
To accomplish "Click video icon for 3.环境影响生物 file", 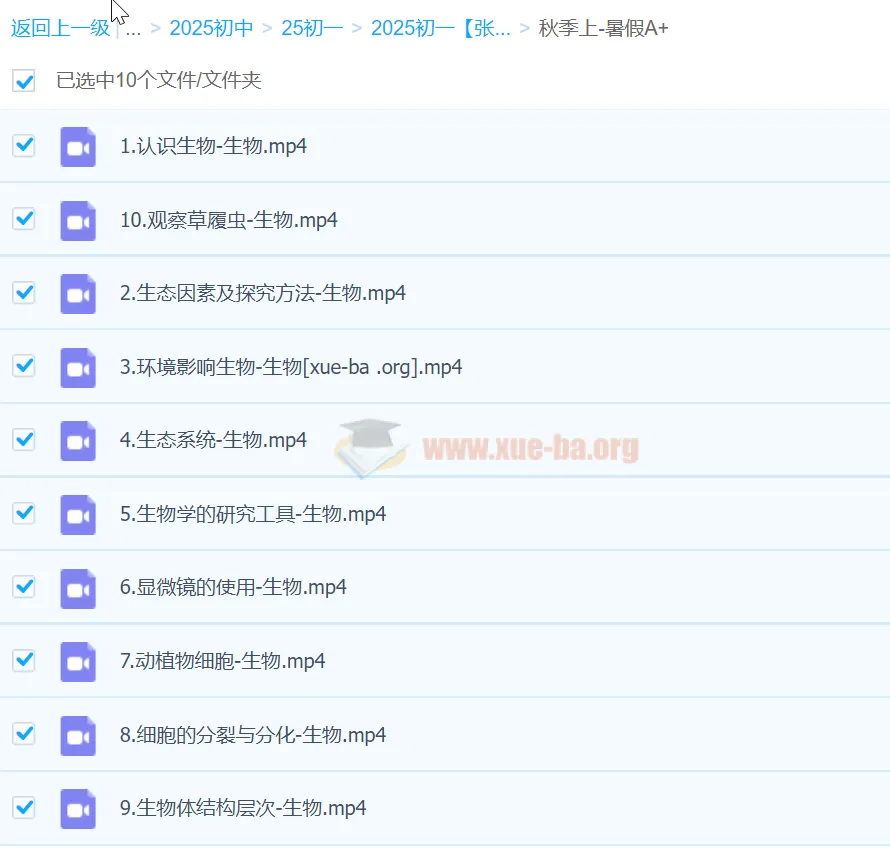I will click(78, 367).
